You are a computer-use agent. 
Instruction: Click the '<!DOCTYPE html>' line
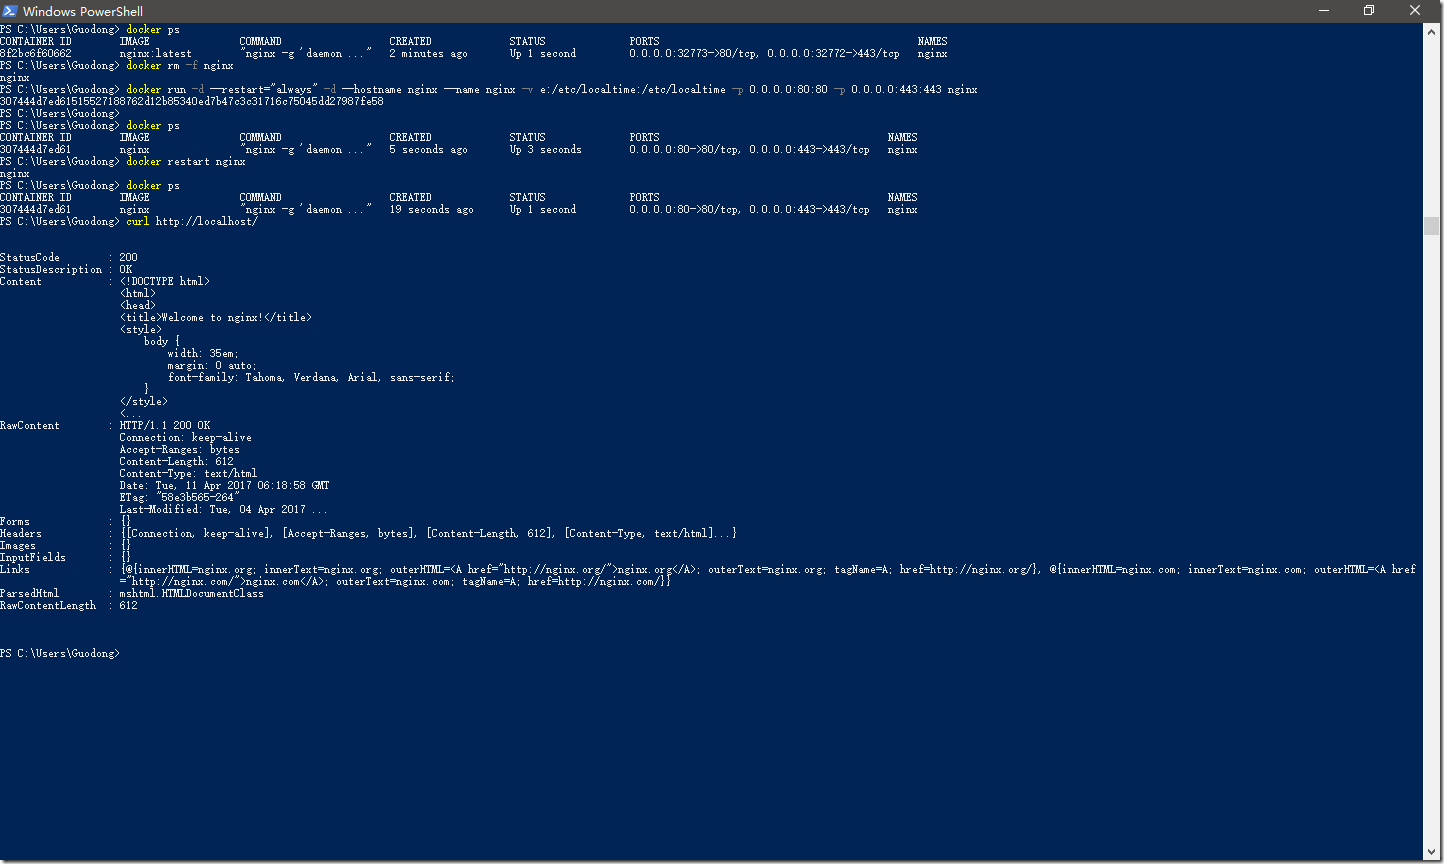pyautogui.click(x=165, y=282)
